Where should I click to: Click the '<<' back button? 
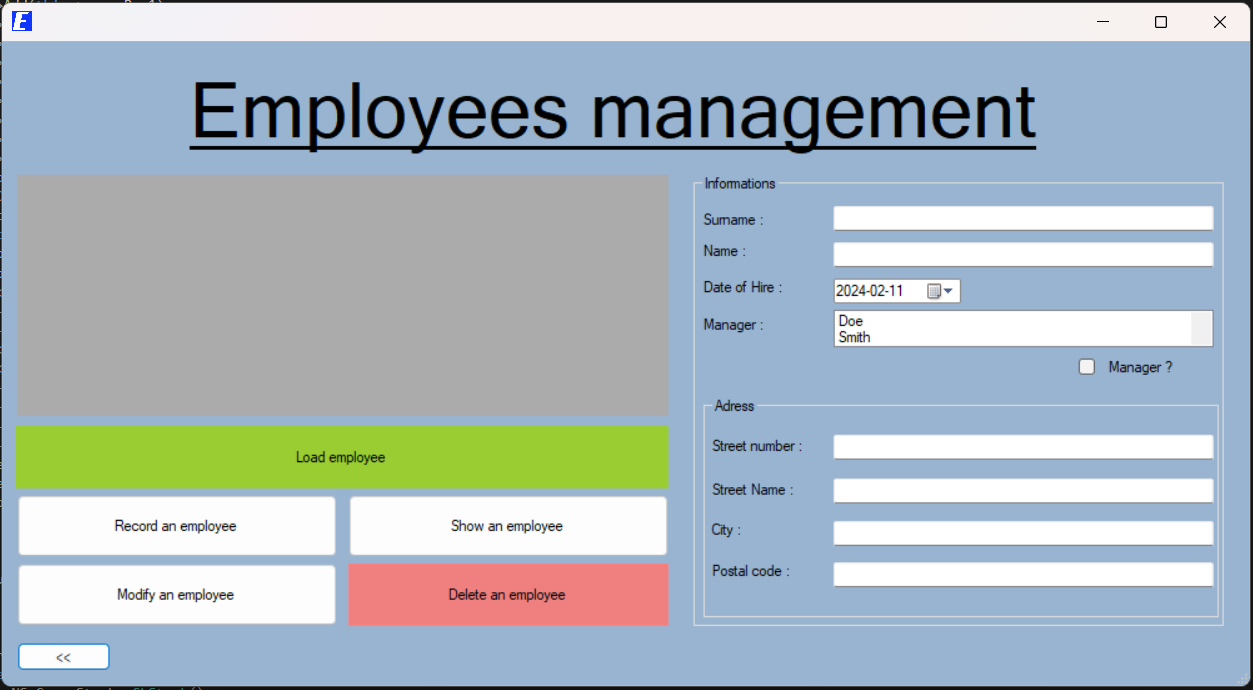[x=63, y=657]
